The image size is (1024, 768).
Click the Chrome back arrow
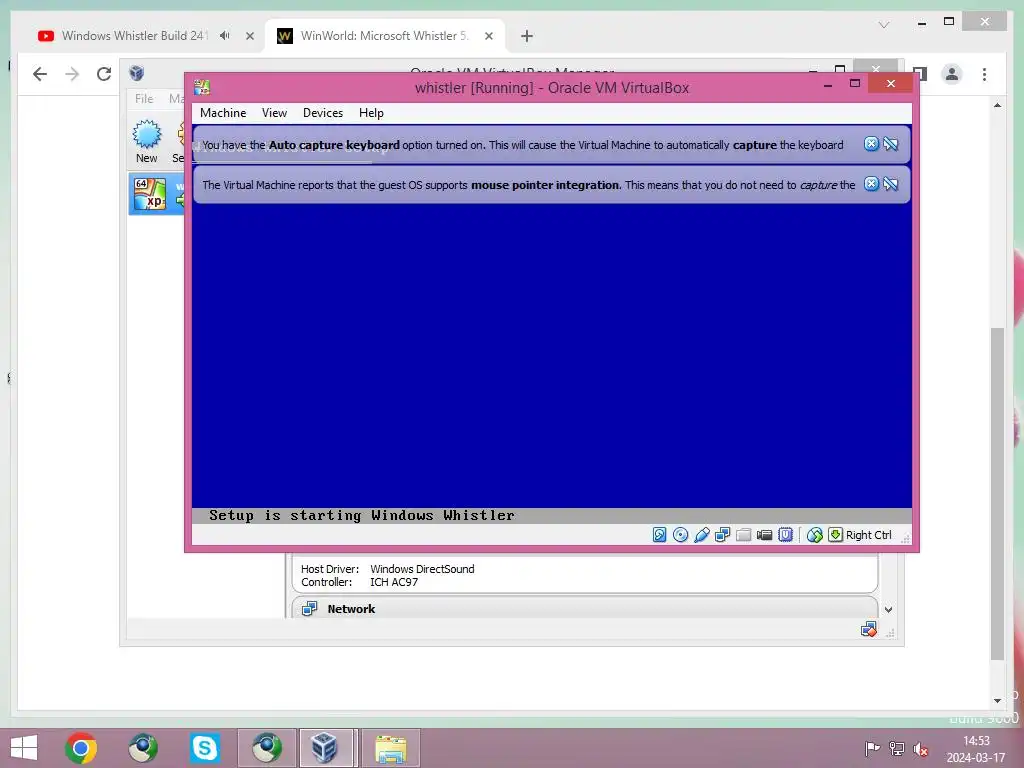[40, 74]
